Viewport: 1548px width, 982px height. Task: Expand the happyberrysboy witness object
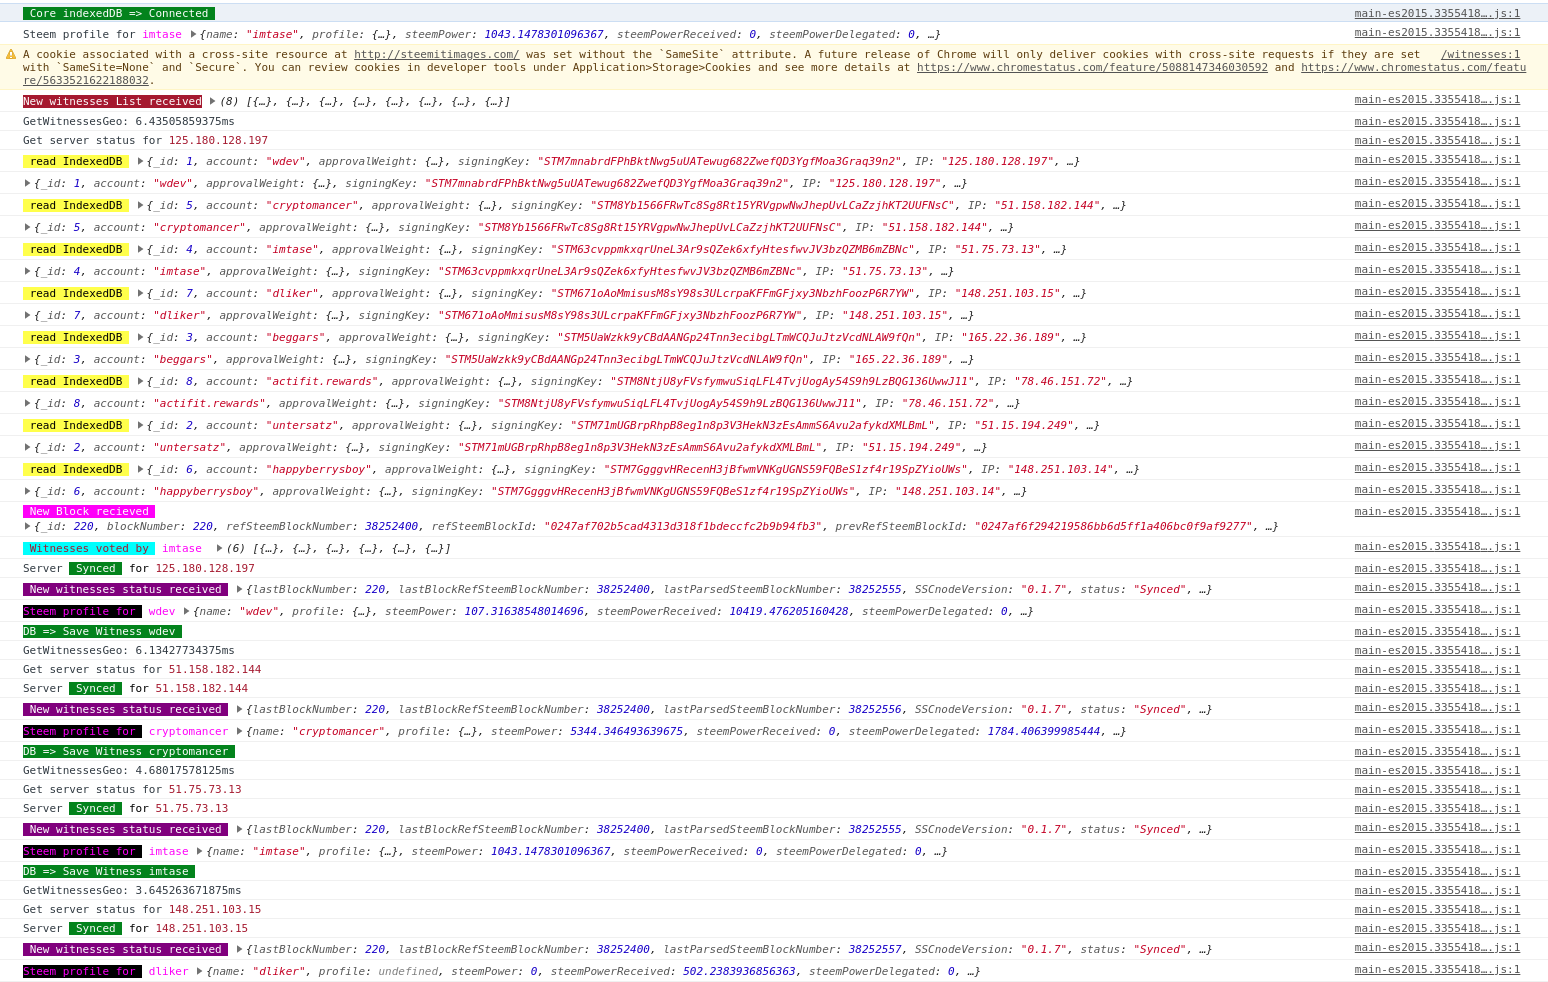click(27, 491)
